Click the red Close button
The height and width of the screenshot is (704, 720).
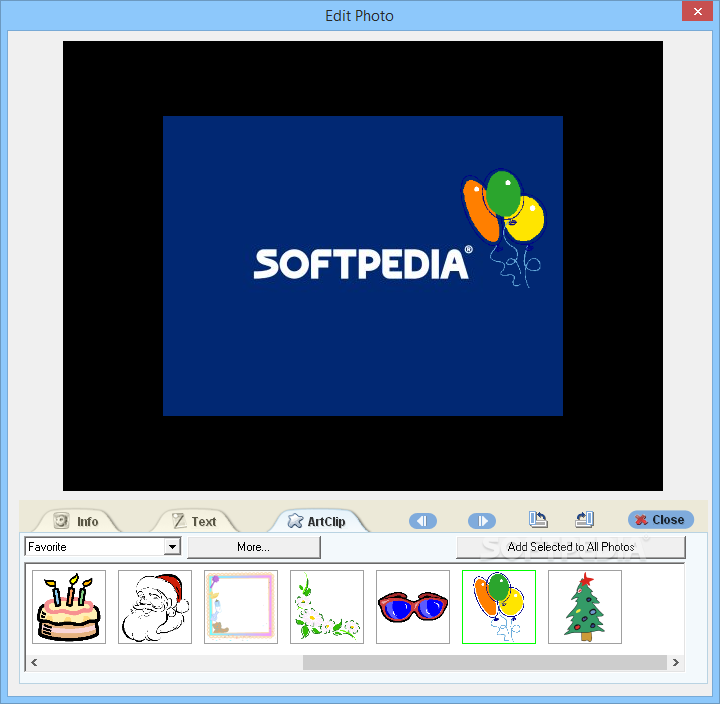[660, 520]
